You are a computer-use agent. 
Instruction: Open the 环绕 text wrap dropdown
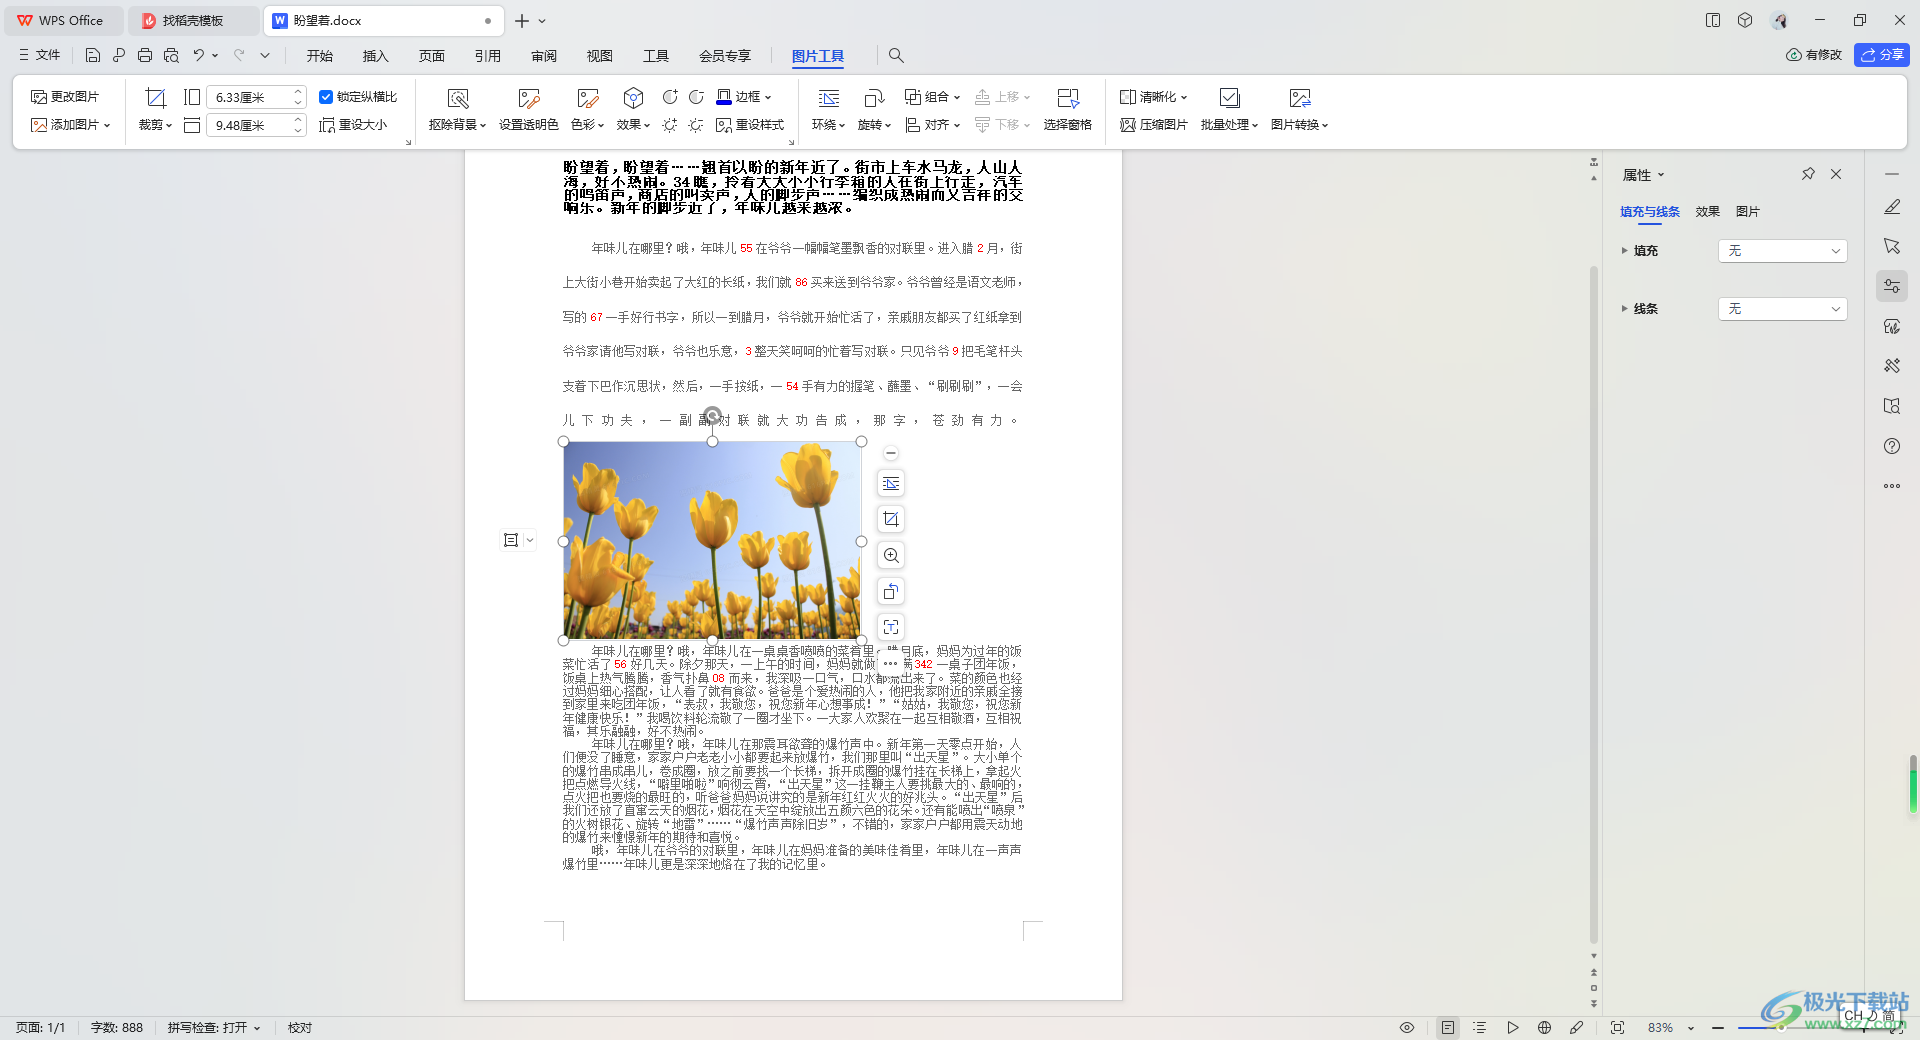coord(829,125)
